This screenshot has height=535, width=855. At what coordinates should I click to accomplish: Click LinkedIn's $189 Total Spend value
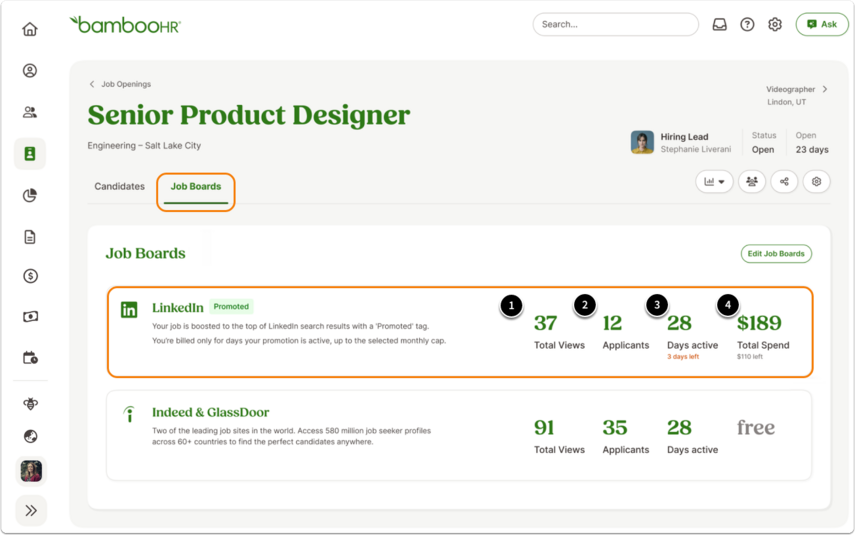point(759,323)
